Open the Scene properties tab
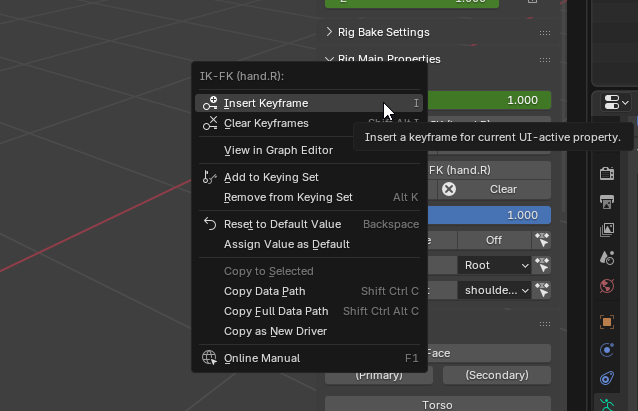The width and height of the screenshot is (638, 411). pyautogui.click(x=606, y=258)
